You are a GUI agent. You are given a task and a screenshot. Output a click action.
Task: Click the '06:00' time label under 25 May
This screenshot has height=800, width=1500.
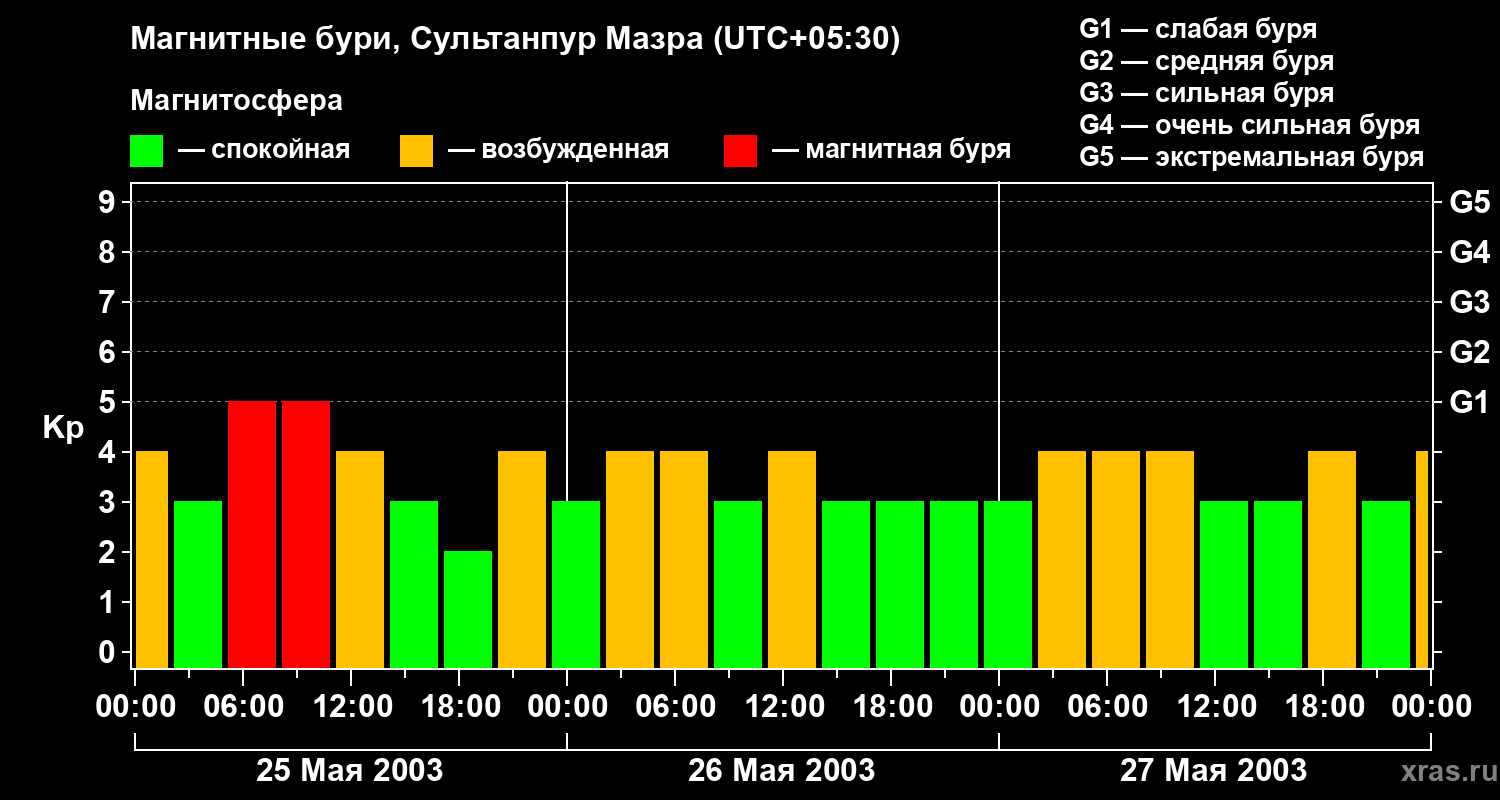pos(244,706)
